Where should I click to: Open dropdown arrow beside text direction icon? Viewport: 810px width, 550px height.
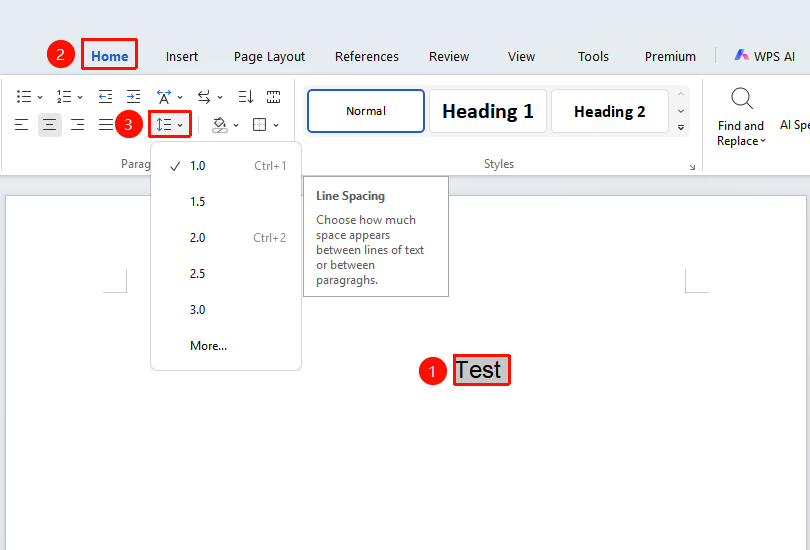(x=220, y=97)
